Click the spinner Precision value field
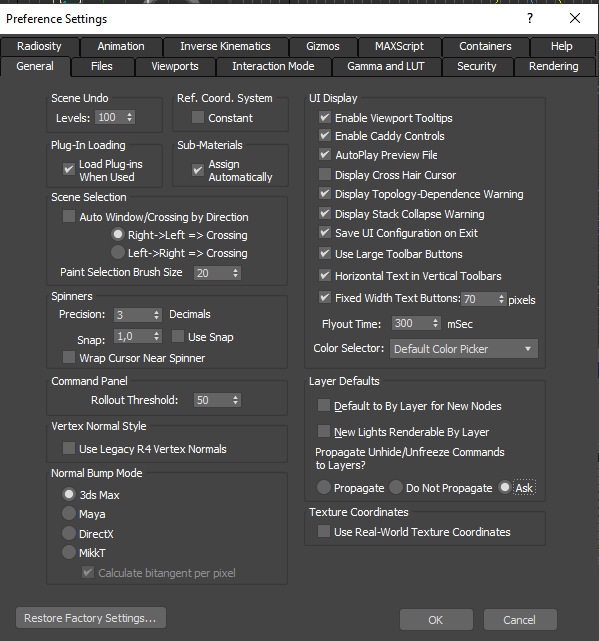 click(x=133, y=315)
